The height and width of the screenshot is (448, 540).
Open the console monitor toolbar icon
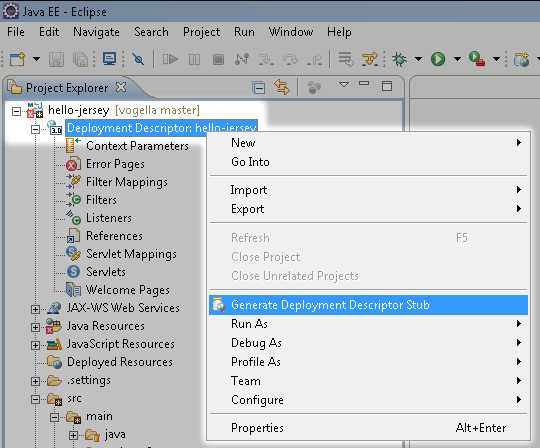click(110, 59)
